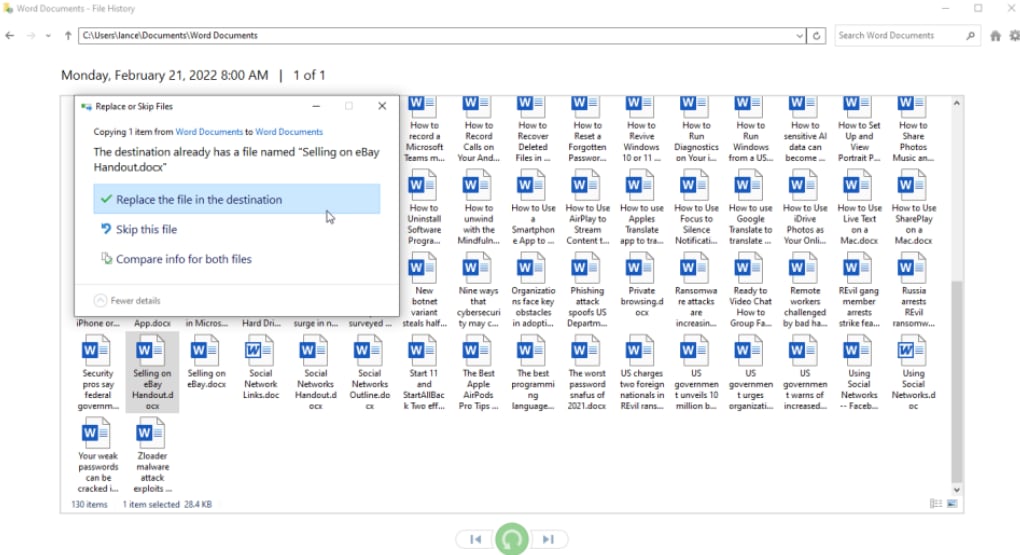
Task: Select The best programming language file
Action: (x=533, y=374)
